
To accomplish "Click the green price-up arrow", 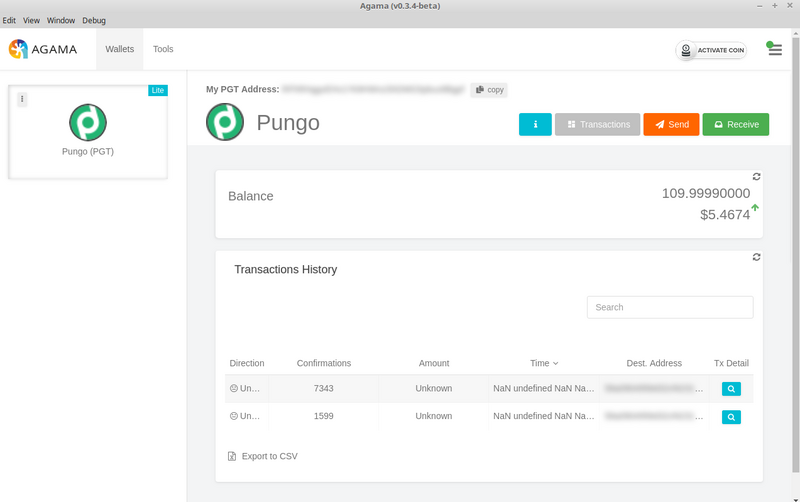I will point(755,207).
